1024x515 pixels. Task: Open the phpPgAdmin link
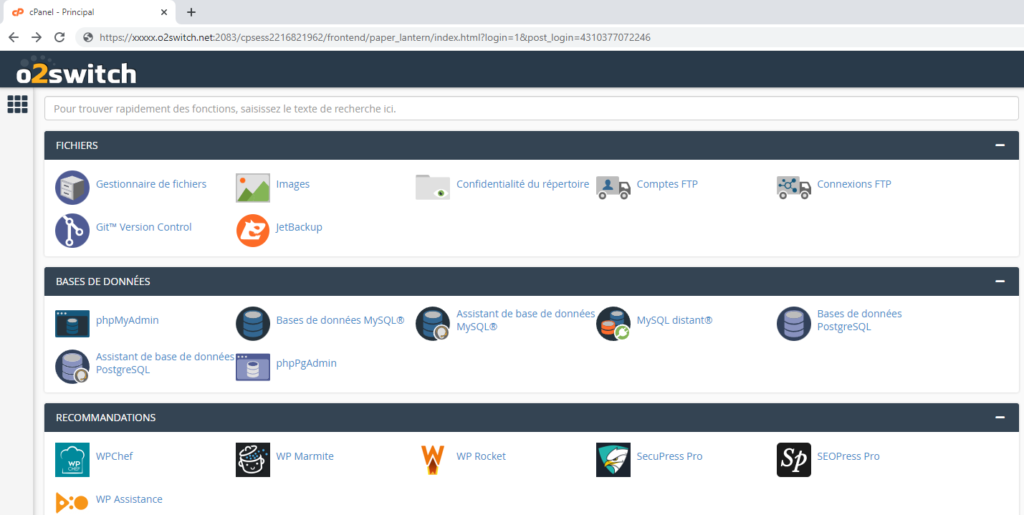[306, 363]
